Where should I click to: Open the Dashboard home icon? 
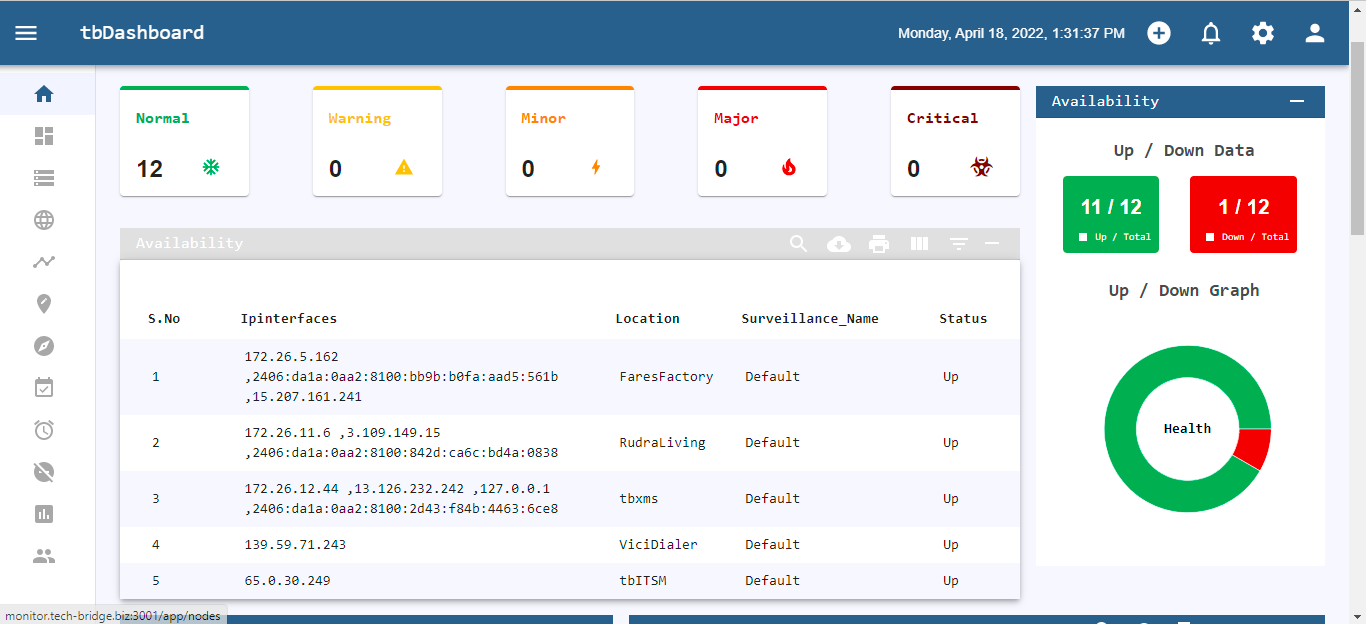click(x=44, y=93)
